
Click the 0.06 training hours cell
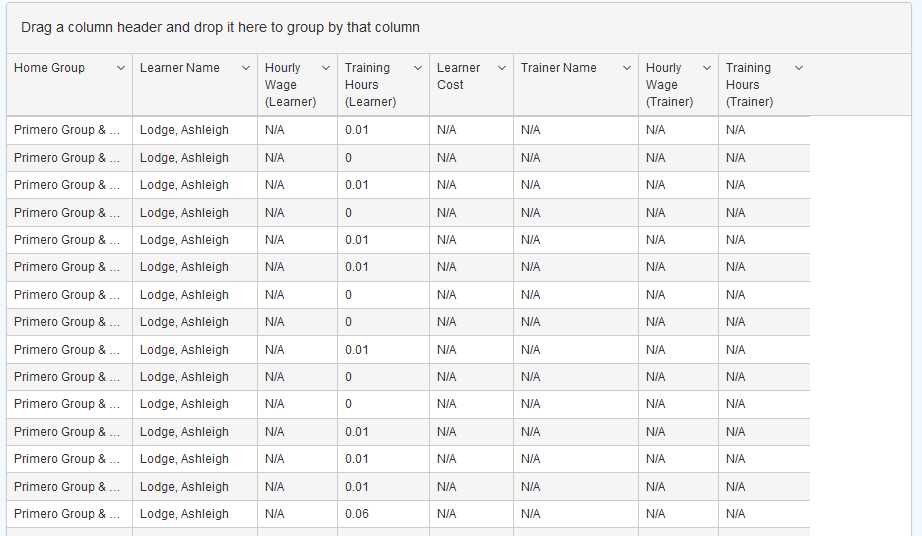pos(356,514)
